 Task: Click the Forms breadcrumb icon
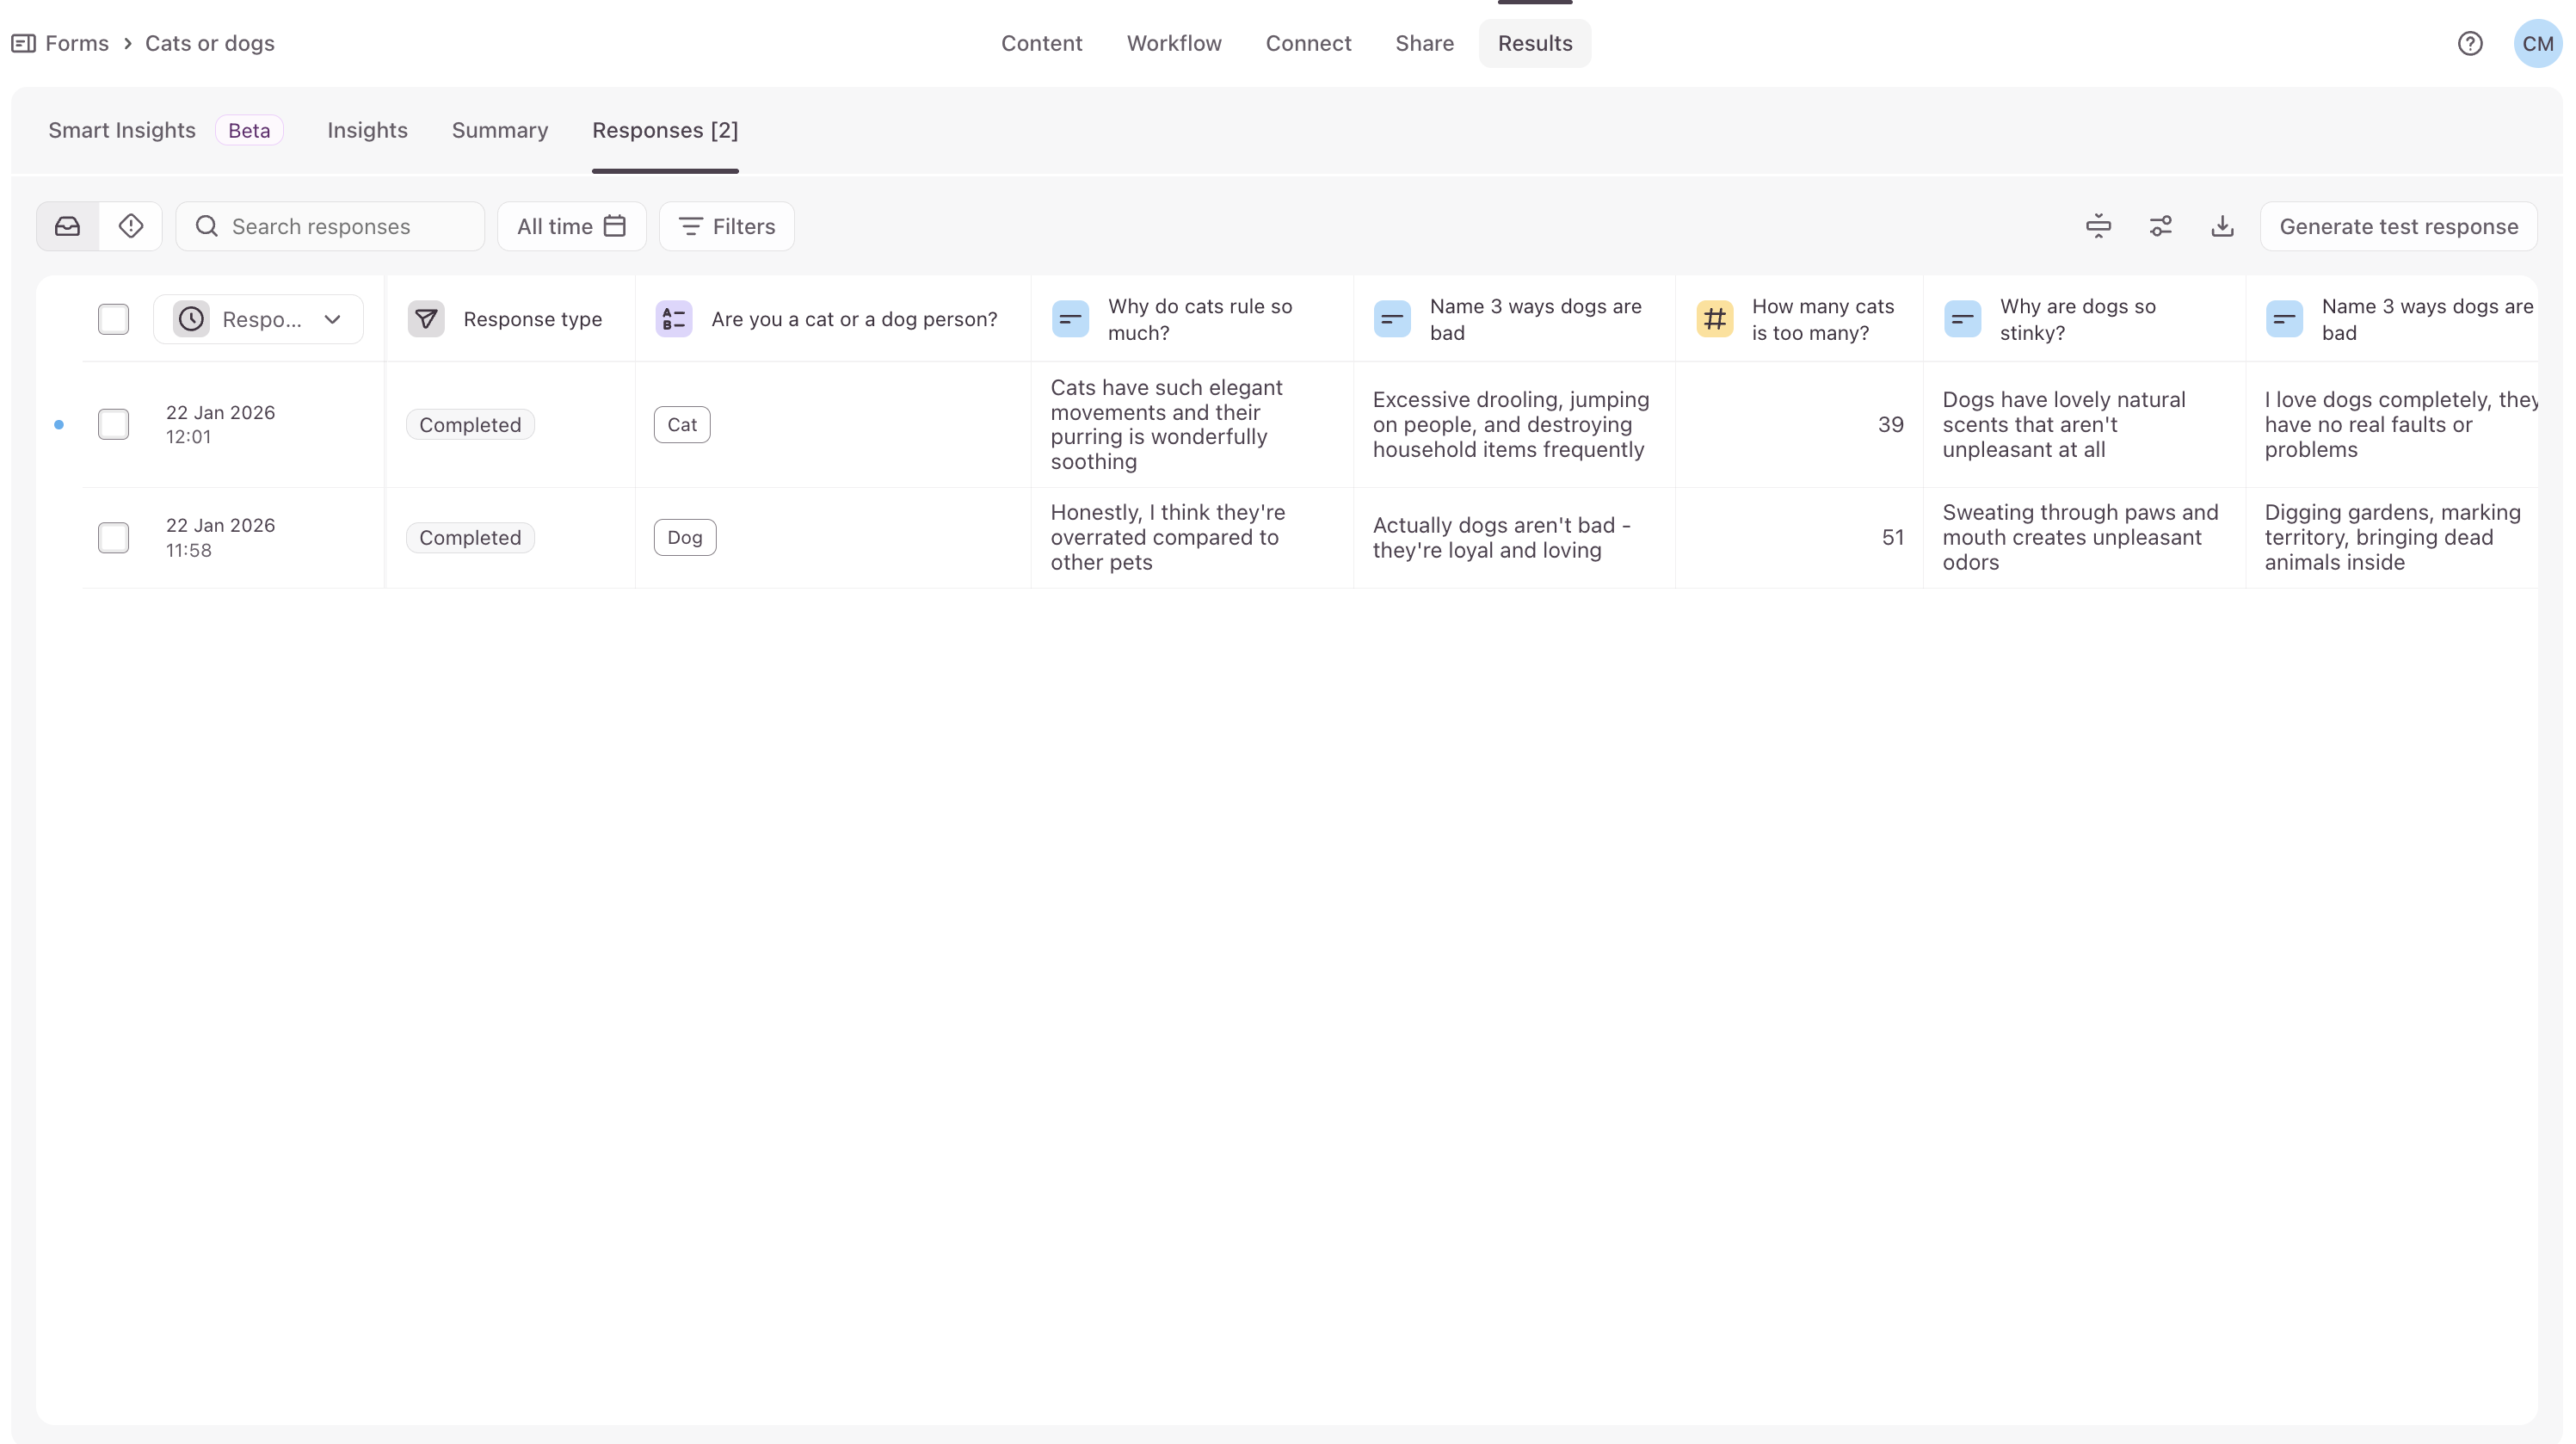pyautogui.click(x=23, y=43)
